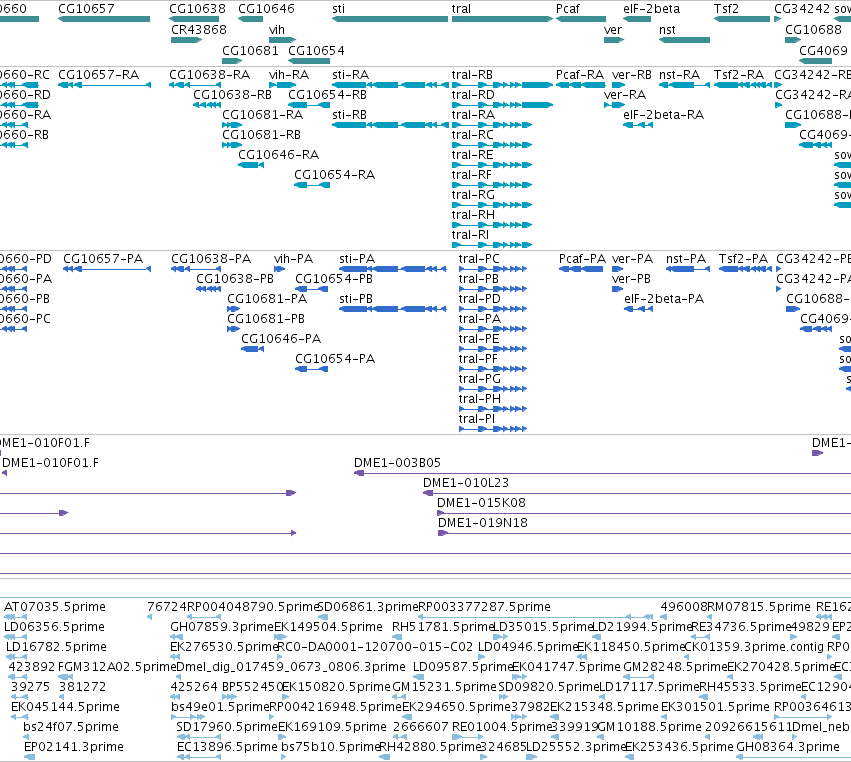
Task: Select the EK301501.5prime EST label
Action: coord(715,707)
